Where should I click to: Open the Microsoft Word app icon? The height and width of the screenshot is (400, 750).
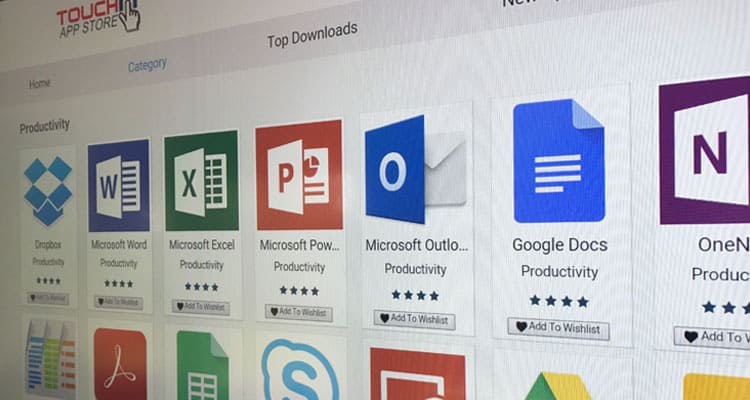click(119, 186)
